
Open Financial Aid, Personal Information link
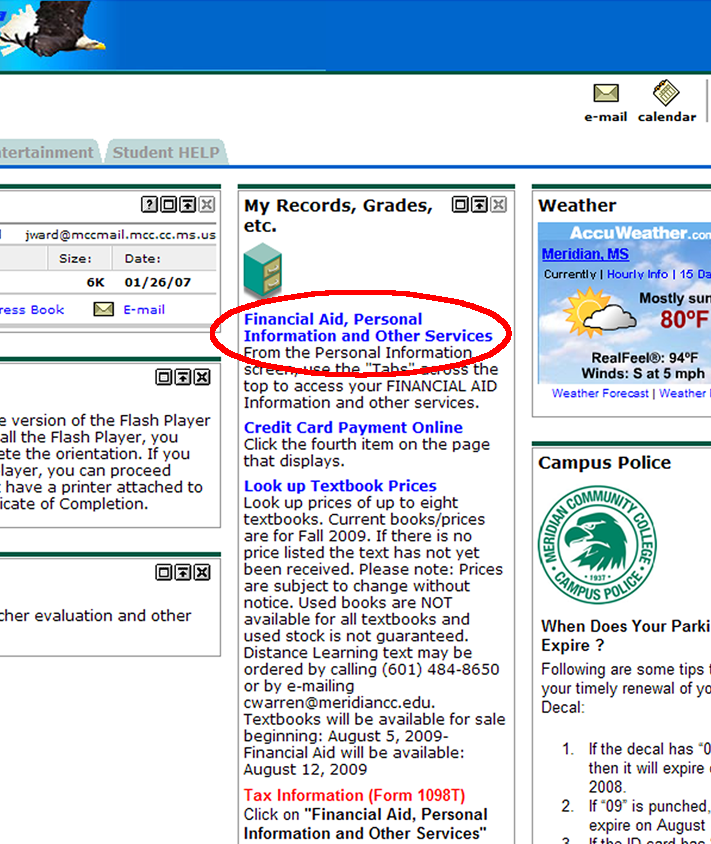368,328
